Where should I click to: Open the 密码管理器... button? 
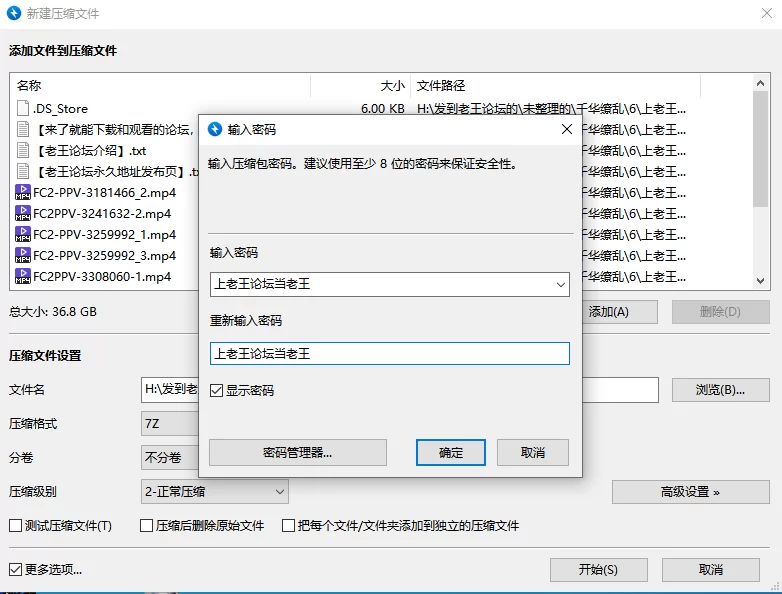(x=298, y=452)
